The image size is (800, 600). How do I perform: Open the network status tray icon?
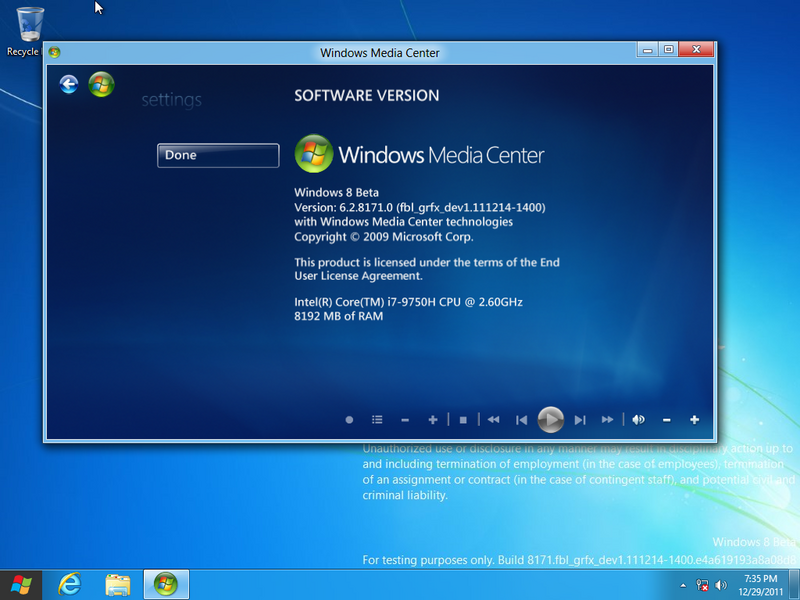[702, 585]
